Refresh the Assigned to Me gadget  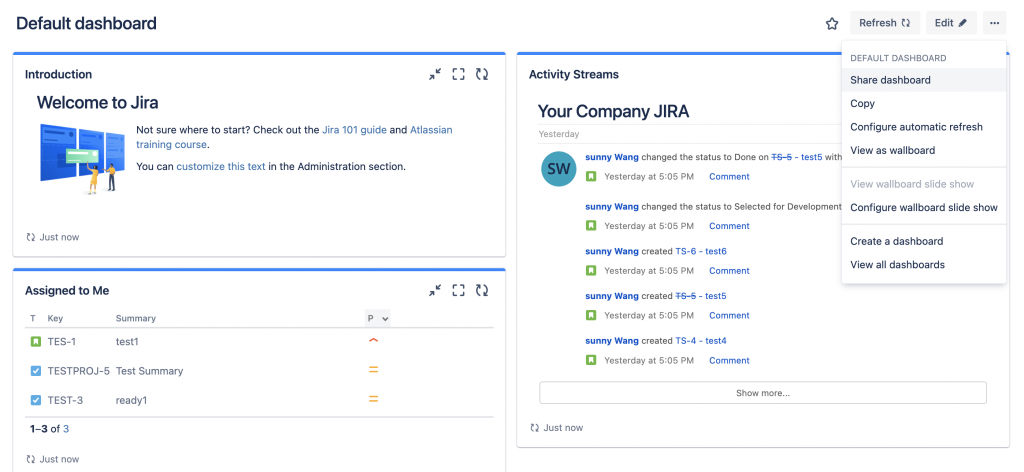pos(482,291)
